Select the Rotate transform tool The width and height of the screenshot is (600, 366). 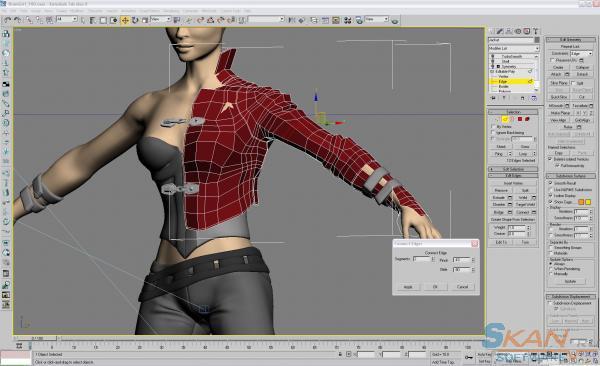(x=135, y=20)
